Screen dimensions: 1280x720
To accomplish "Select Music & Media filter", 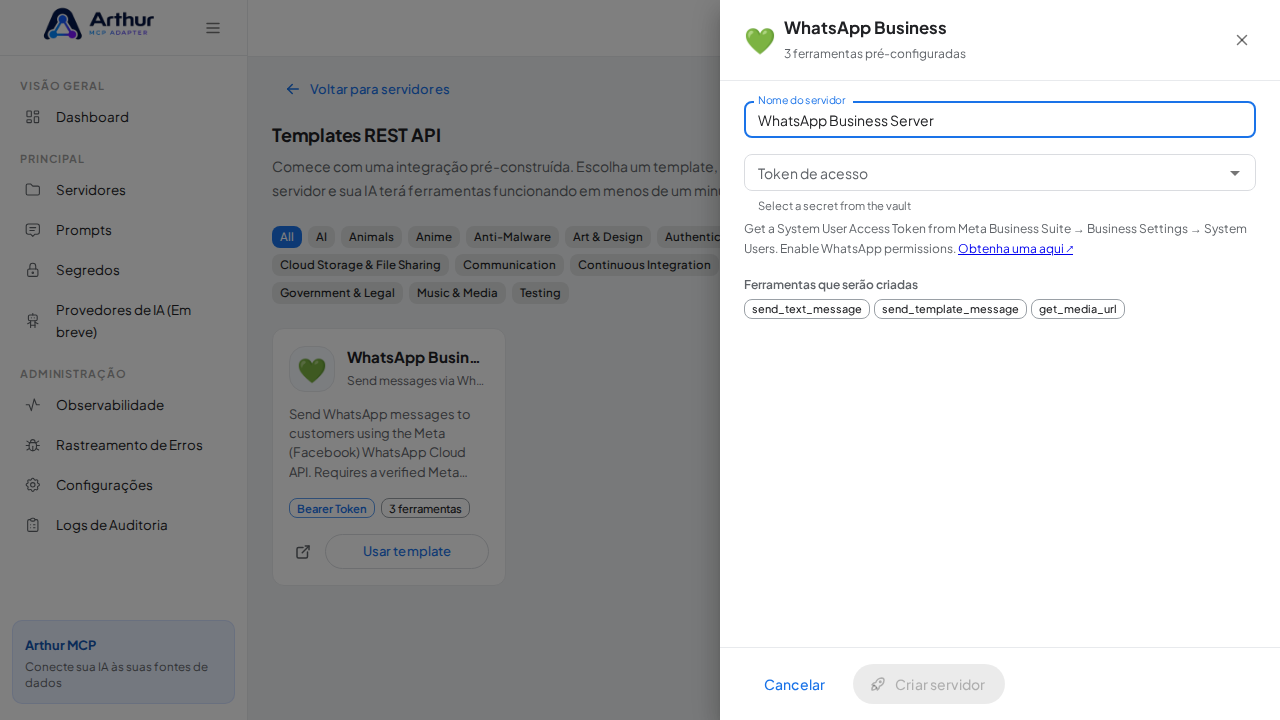I will coord(457,293).
